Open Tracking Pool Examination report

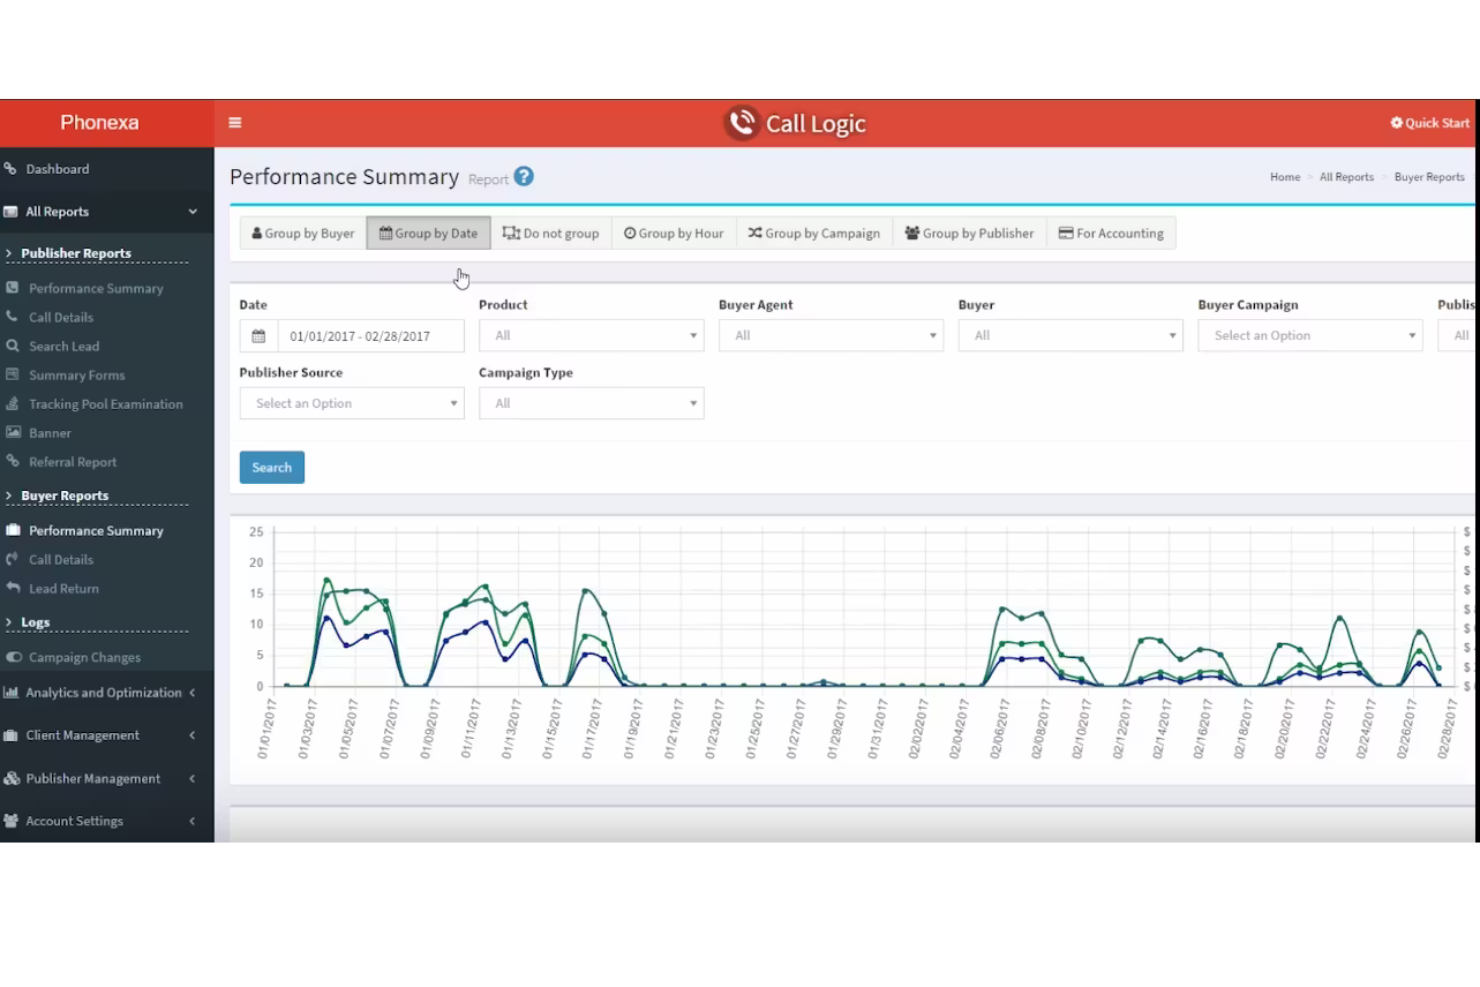pyautogui.click(x=106, y=404)
